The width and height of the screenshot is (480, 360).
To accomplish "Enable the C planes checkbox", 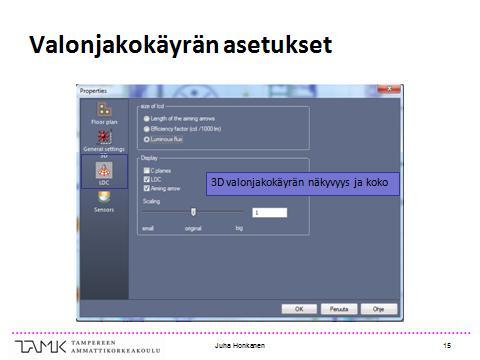I will [x=146, y=171].
